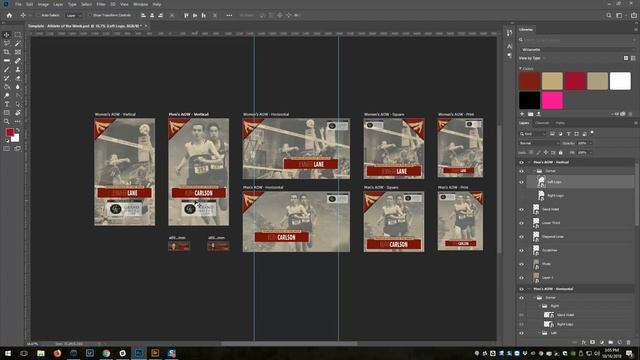This screenshot has height=360, width=640.
Task: Open the library selector dropdown in Libraries
Action: (x=577, y=50)
